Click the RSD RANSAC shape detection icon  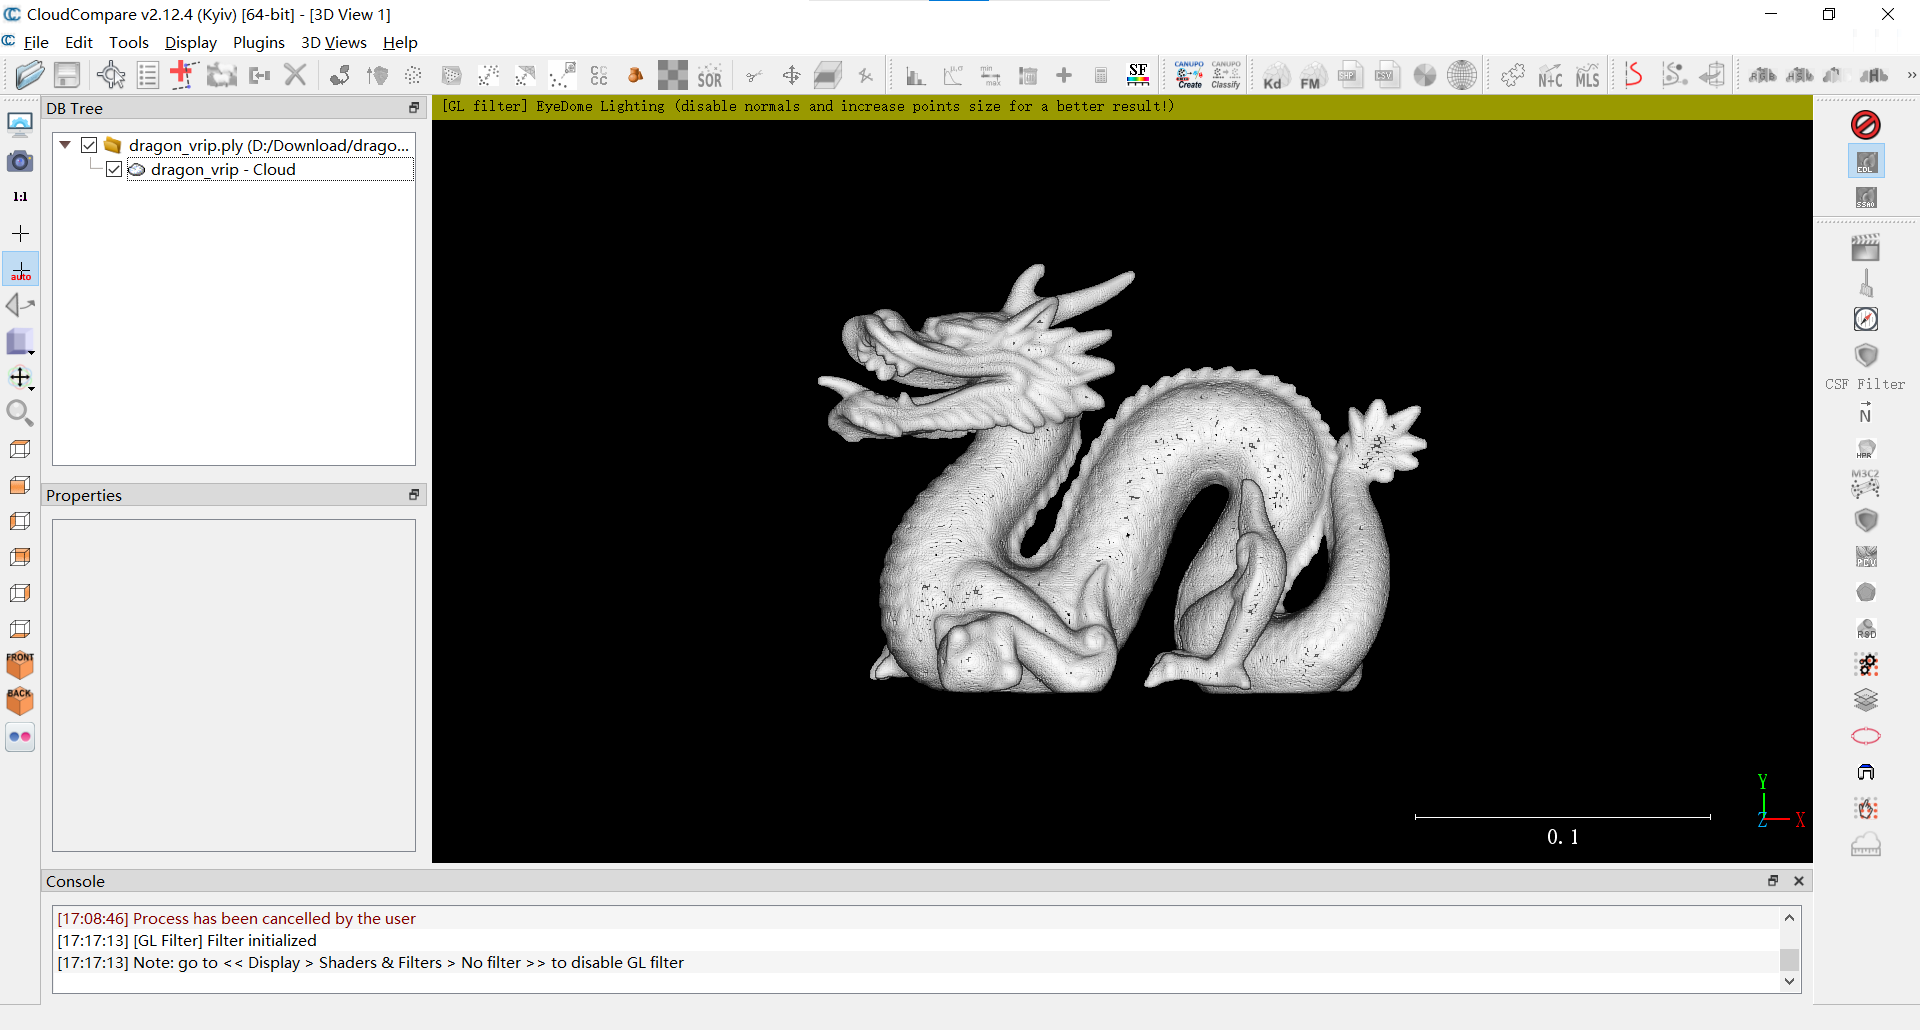click(1866, 628)
